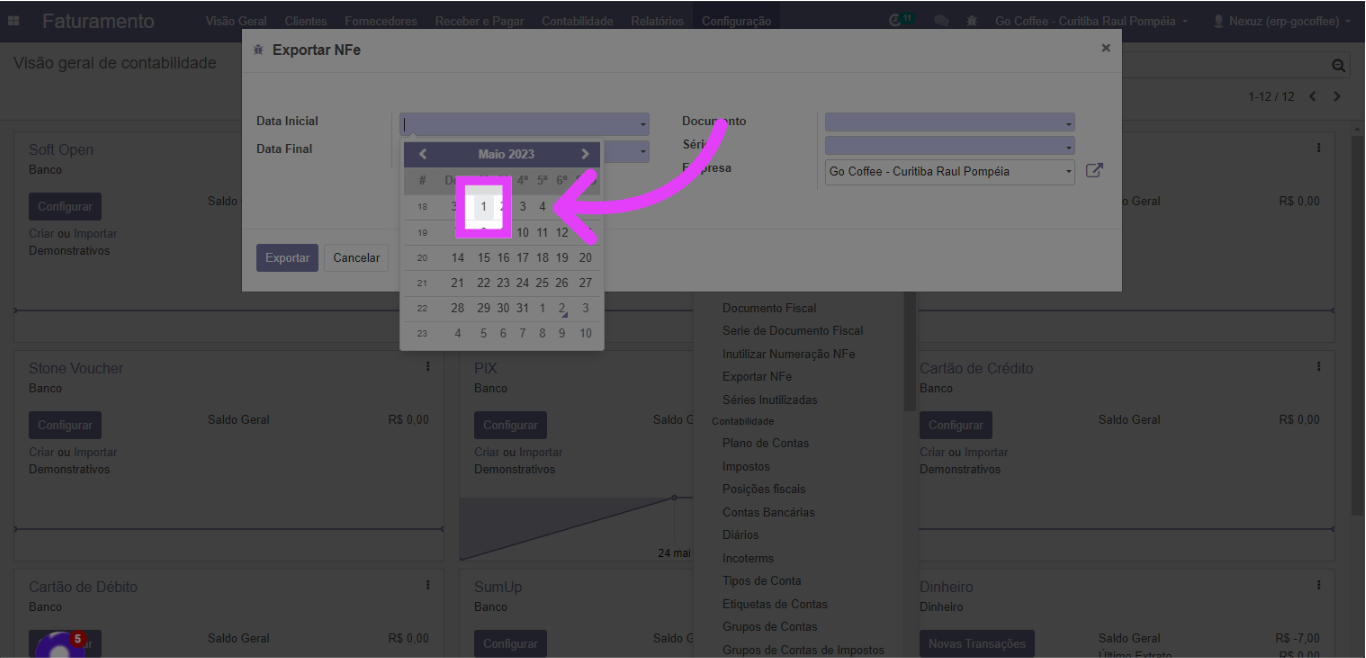
Task: Open the conversations chat icon
Action: 941,21
